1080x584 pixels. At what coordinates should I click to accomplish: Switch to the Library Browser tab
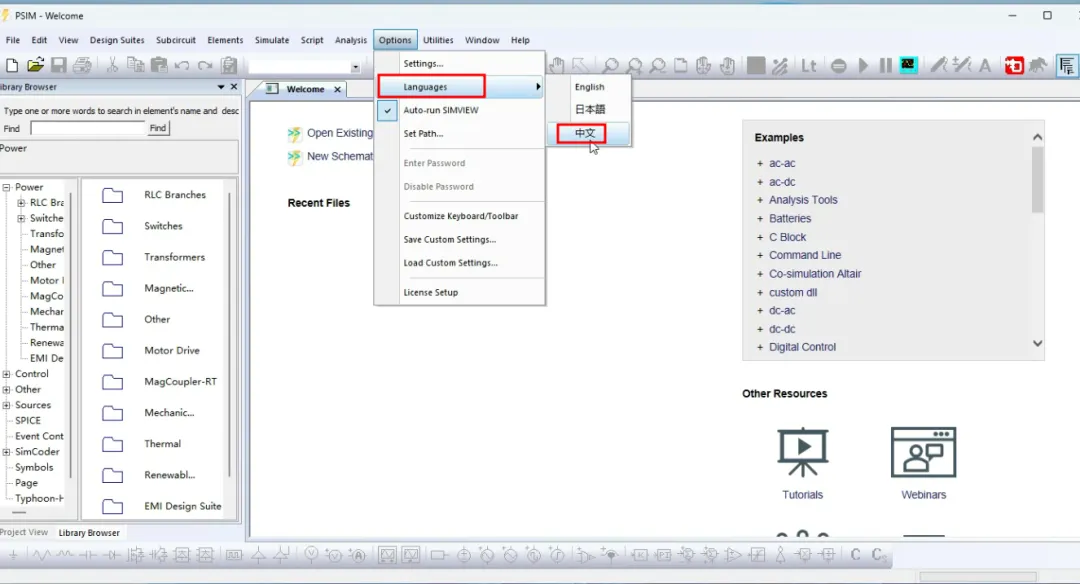(89, 533)
